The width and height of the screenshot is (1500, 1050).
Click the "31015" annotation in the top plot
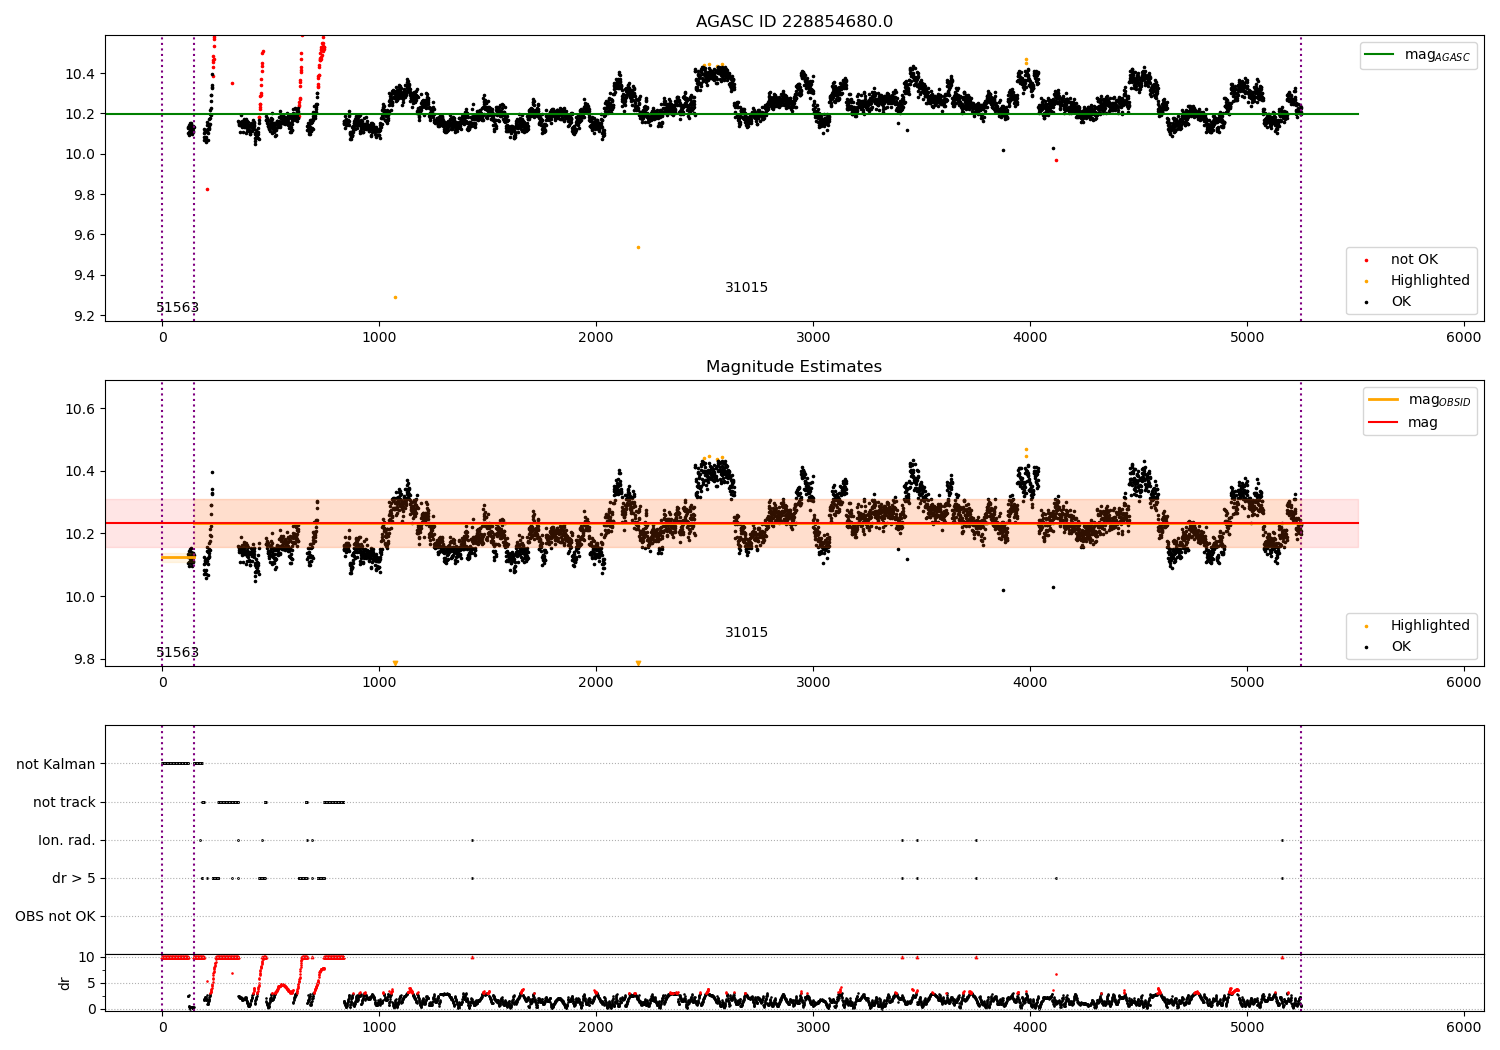tap(747, 288)
